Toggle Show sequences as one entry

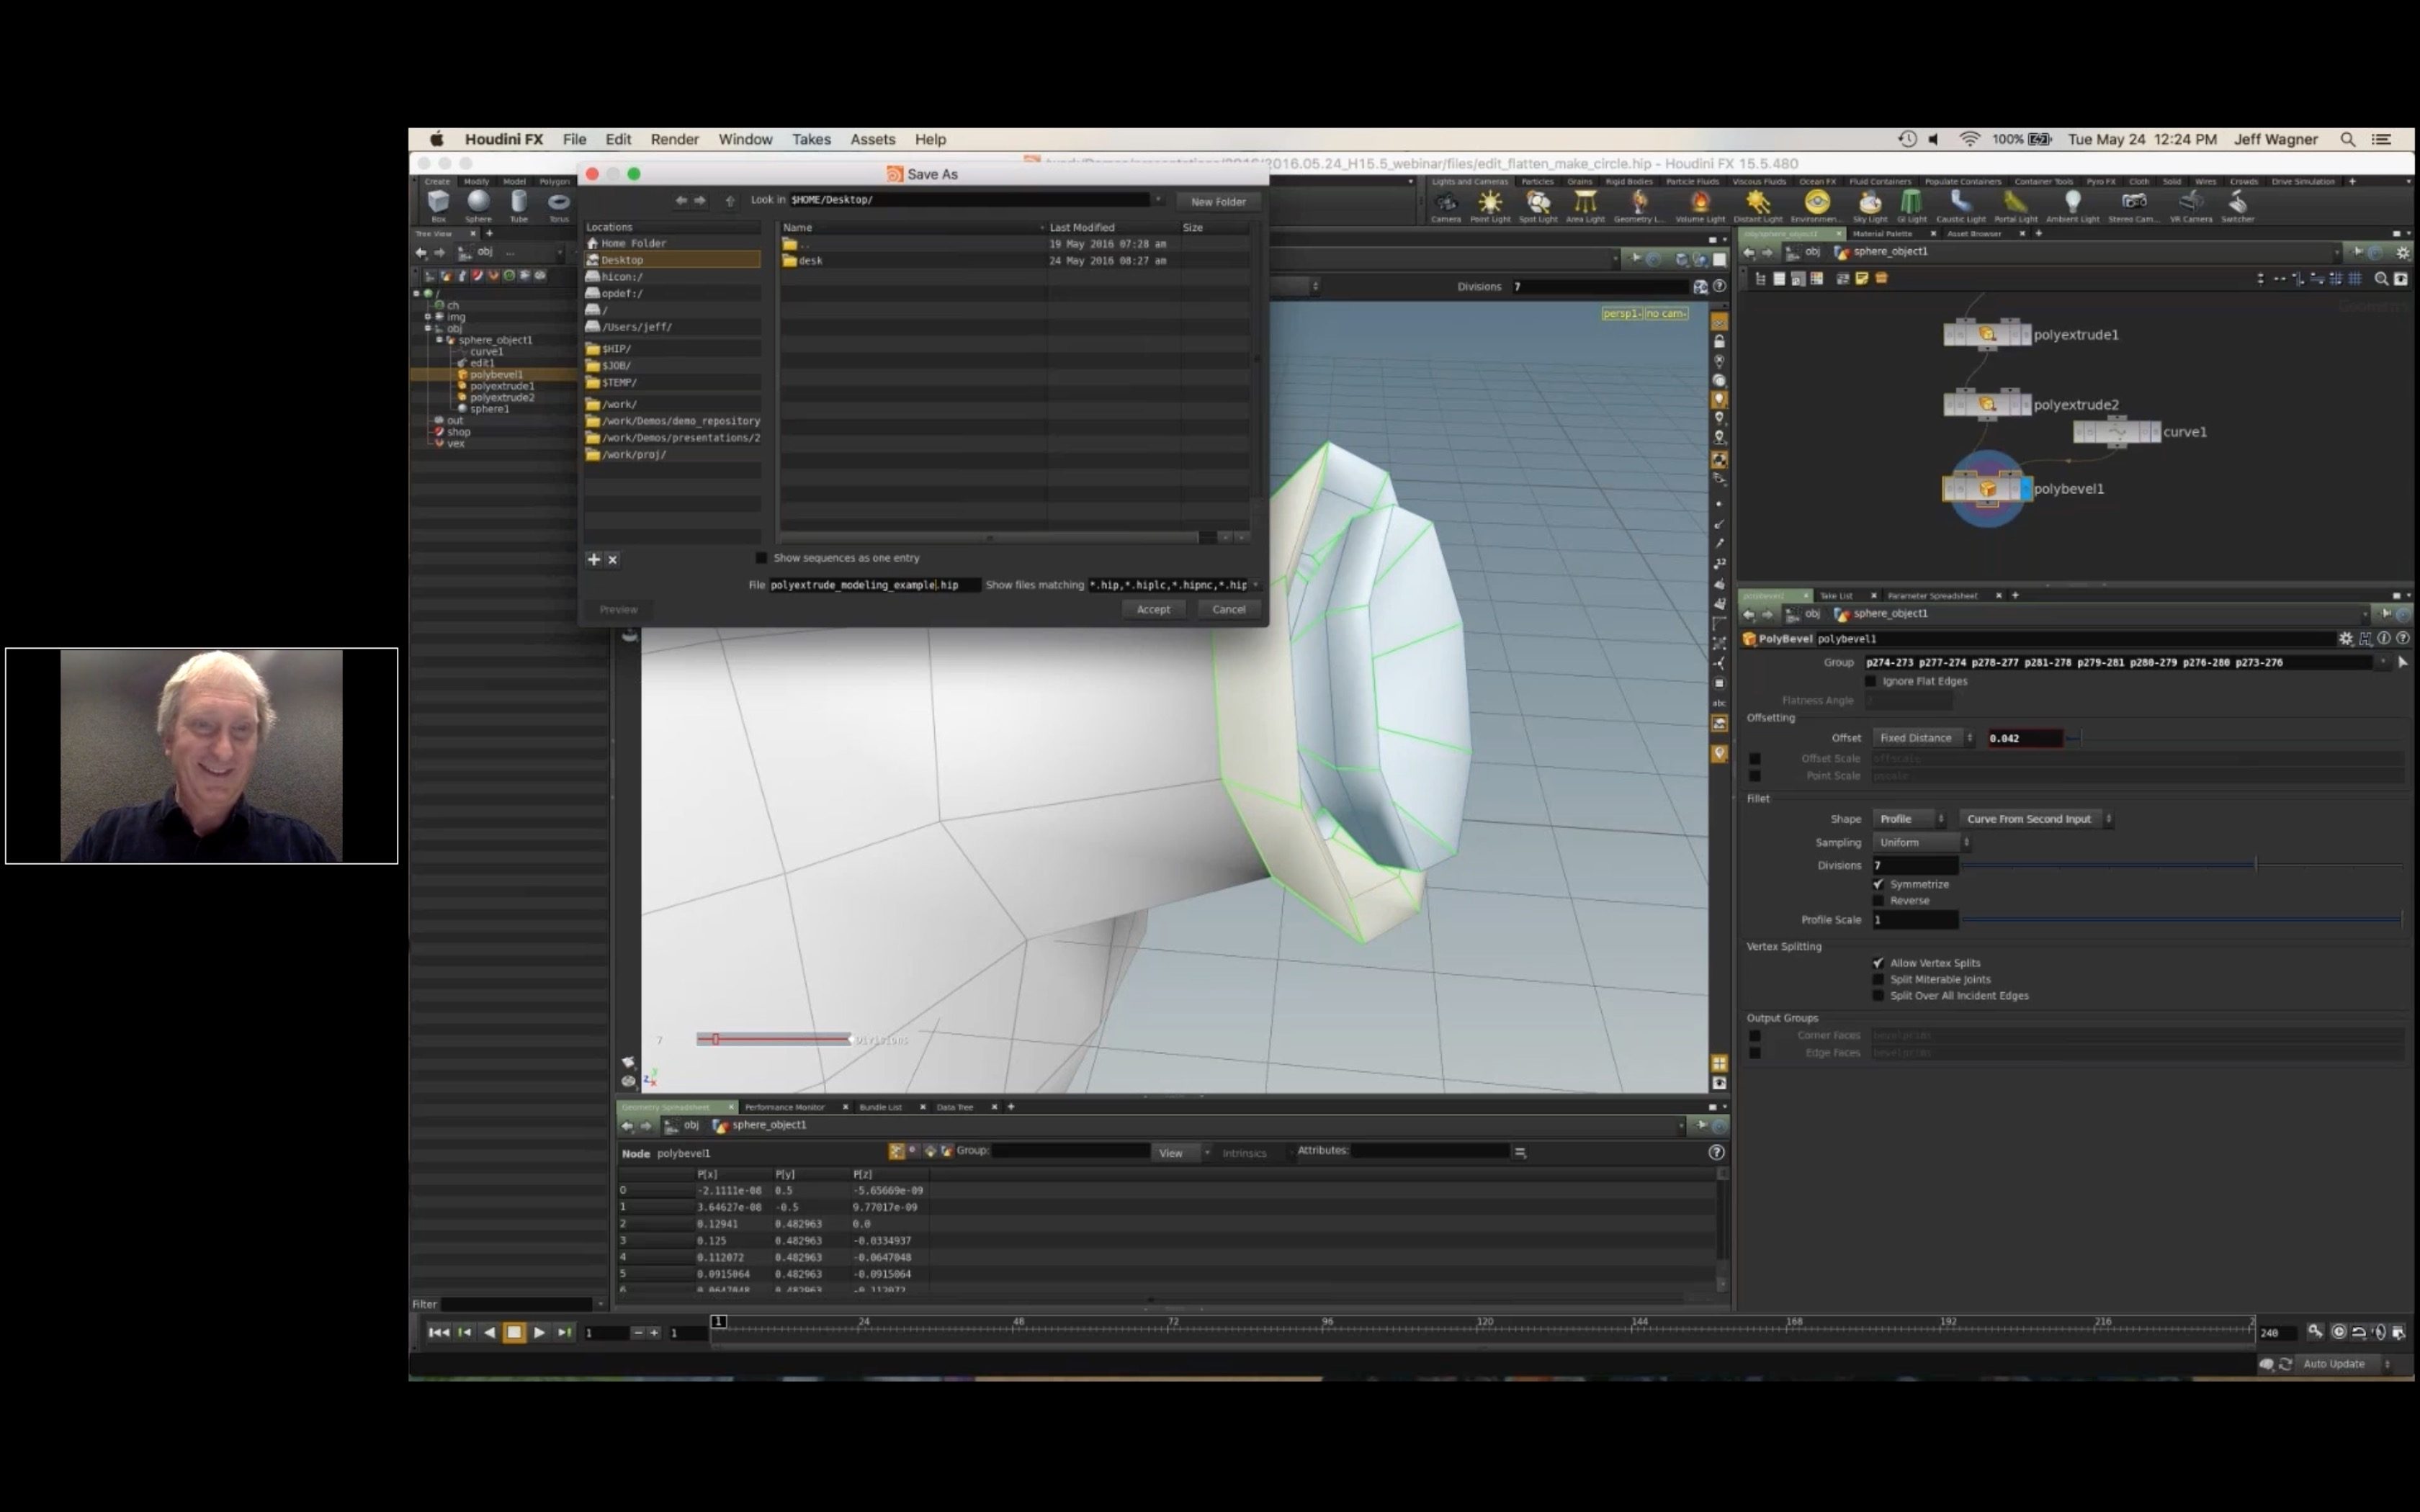point(761,558)
